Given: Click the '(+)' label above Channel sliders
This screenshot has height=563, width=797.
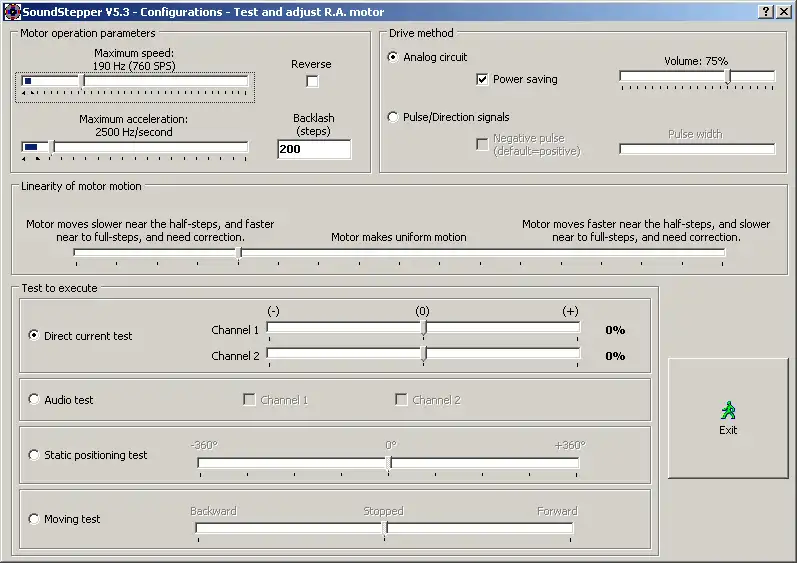Looking at the screenshot, I should 570,311.
